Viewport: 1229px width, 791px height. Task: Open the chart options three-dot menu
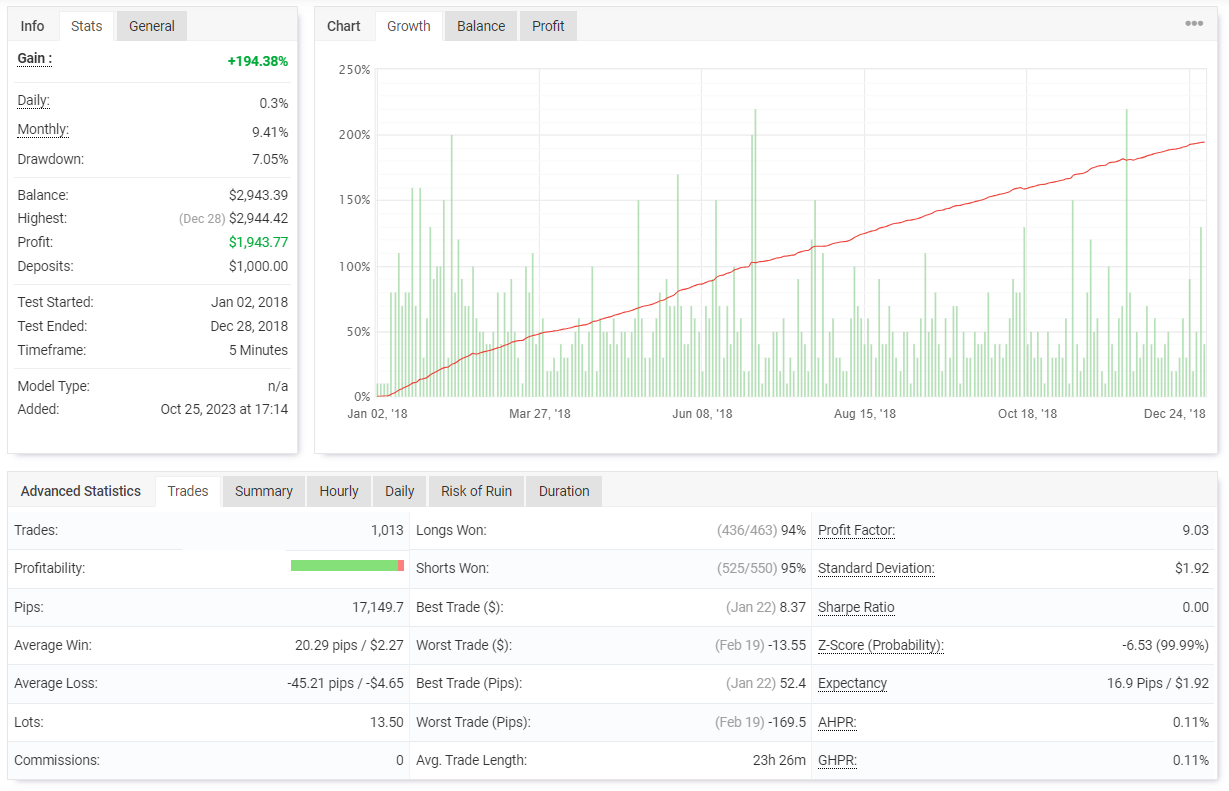pos(1194,24)
